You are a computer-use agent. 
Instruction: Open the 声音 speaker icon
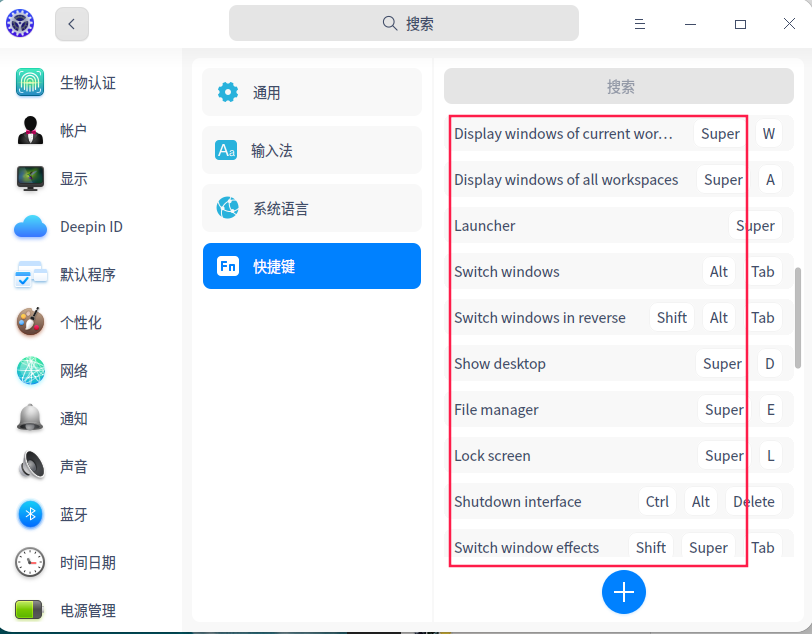[30, 466]
